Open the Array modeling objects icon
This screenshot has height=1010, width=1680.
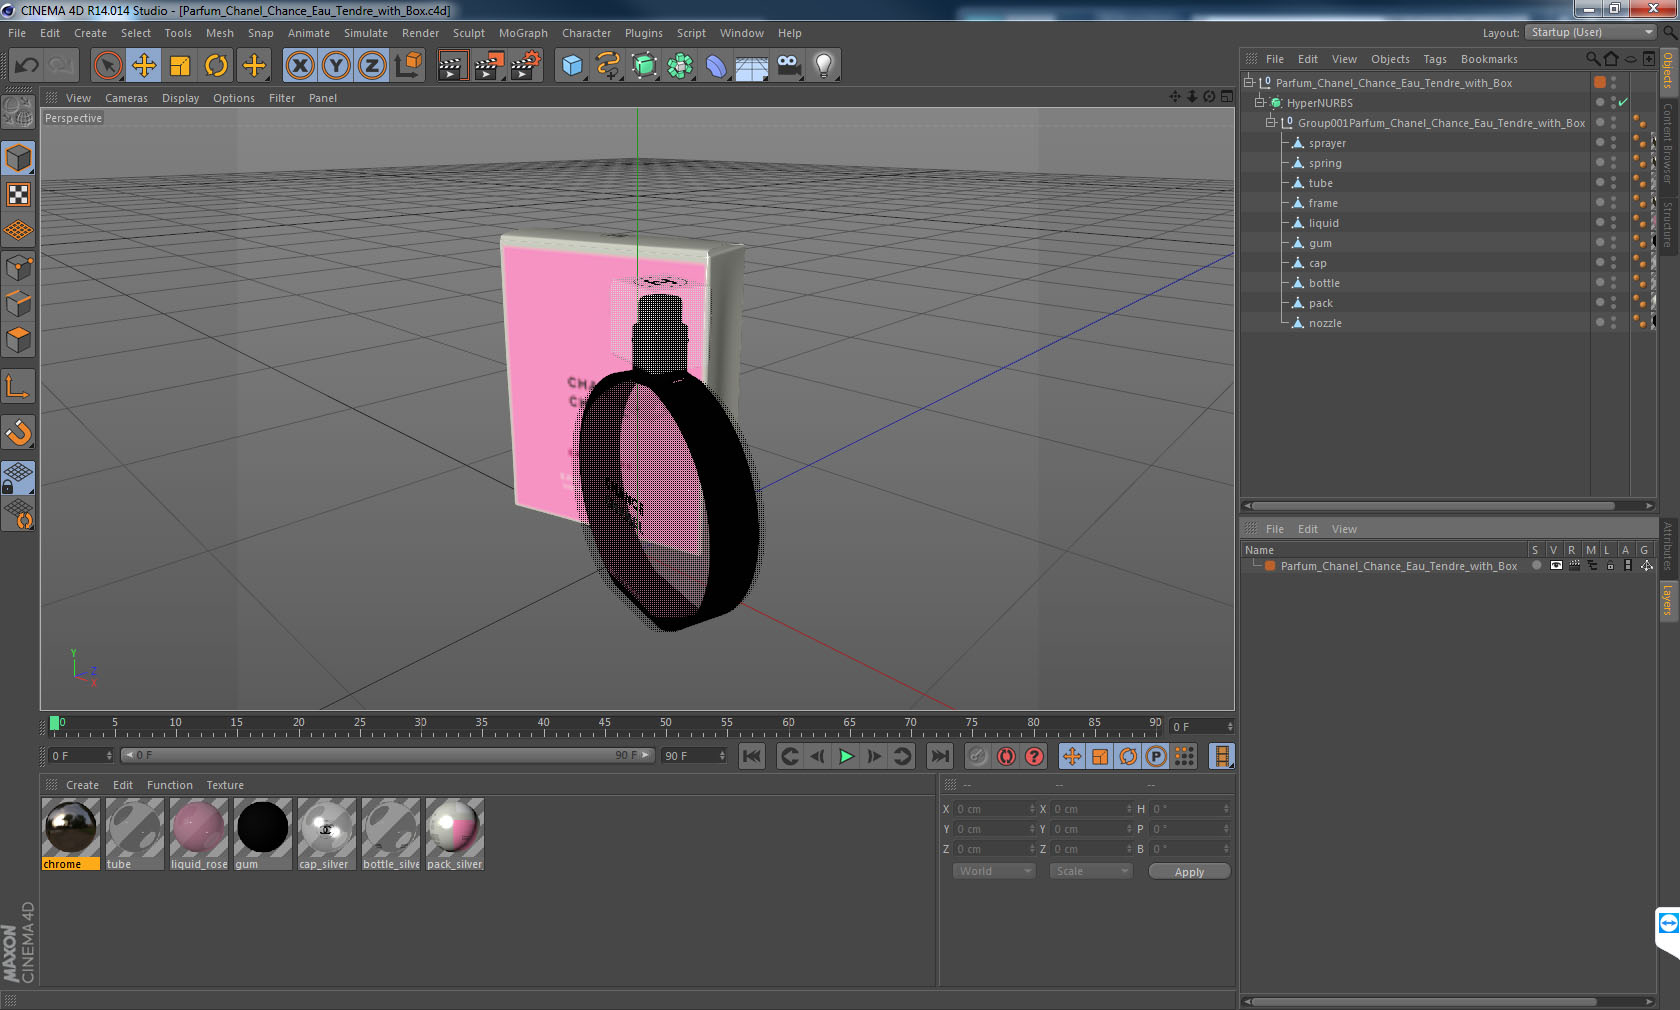[x=680, y=66]
